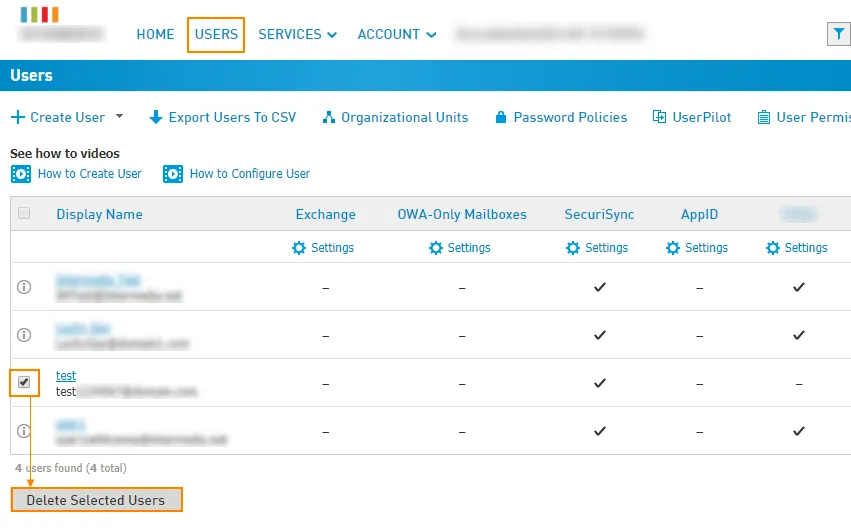Select the USERS tab
The image size is (851, 530).
(216, 34)
